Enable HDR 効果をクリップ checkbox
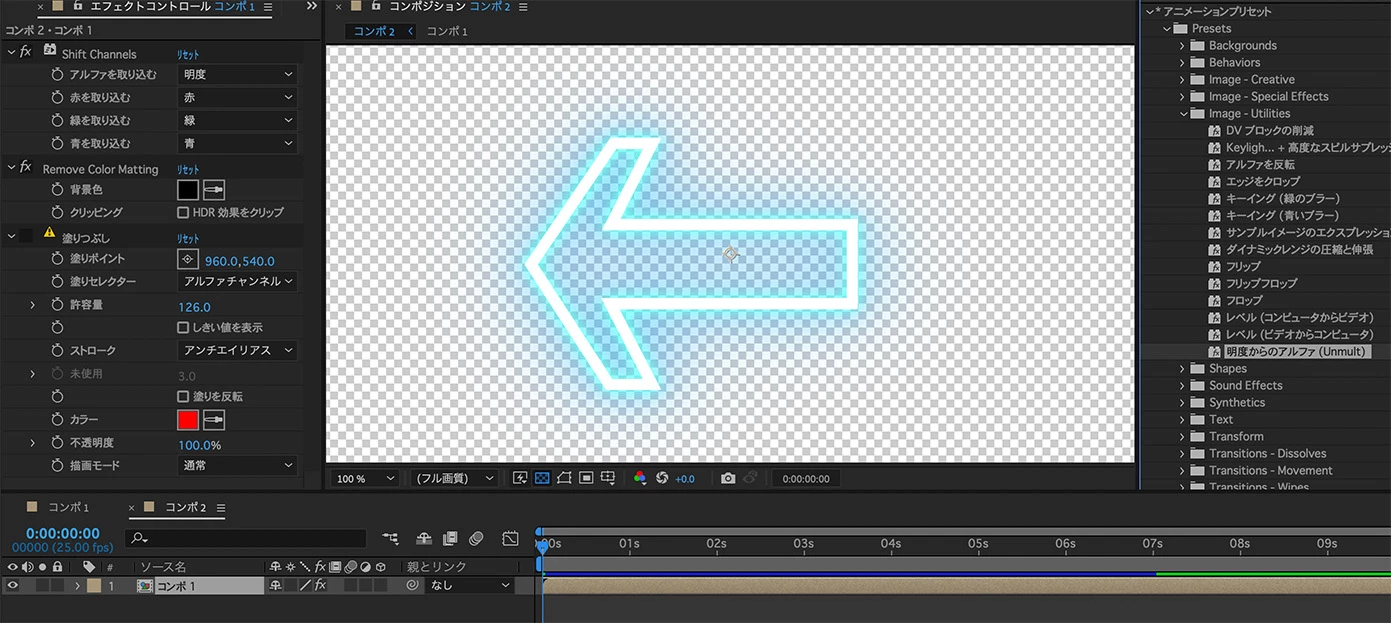Viewport: 1391px width, 623px height. (x=183, y=213)
